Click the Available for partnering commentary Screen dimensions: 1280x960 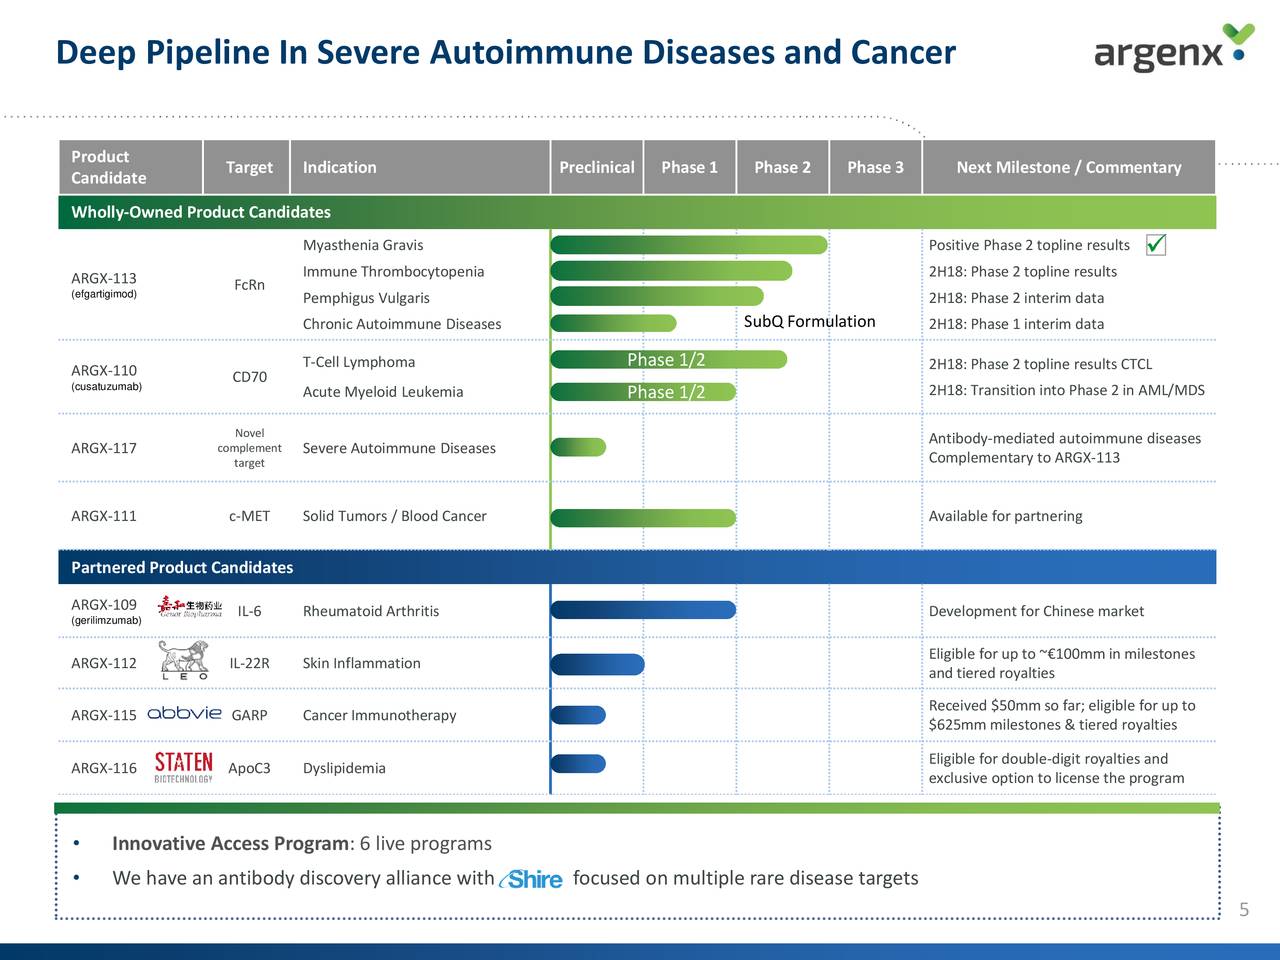pos(1005,516)
